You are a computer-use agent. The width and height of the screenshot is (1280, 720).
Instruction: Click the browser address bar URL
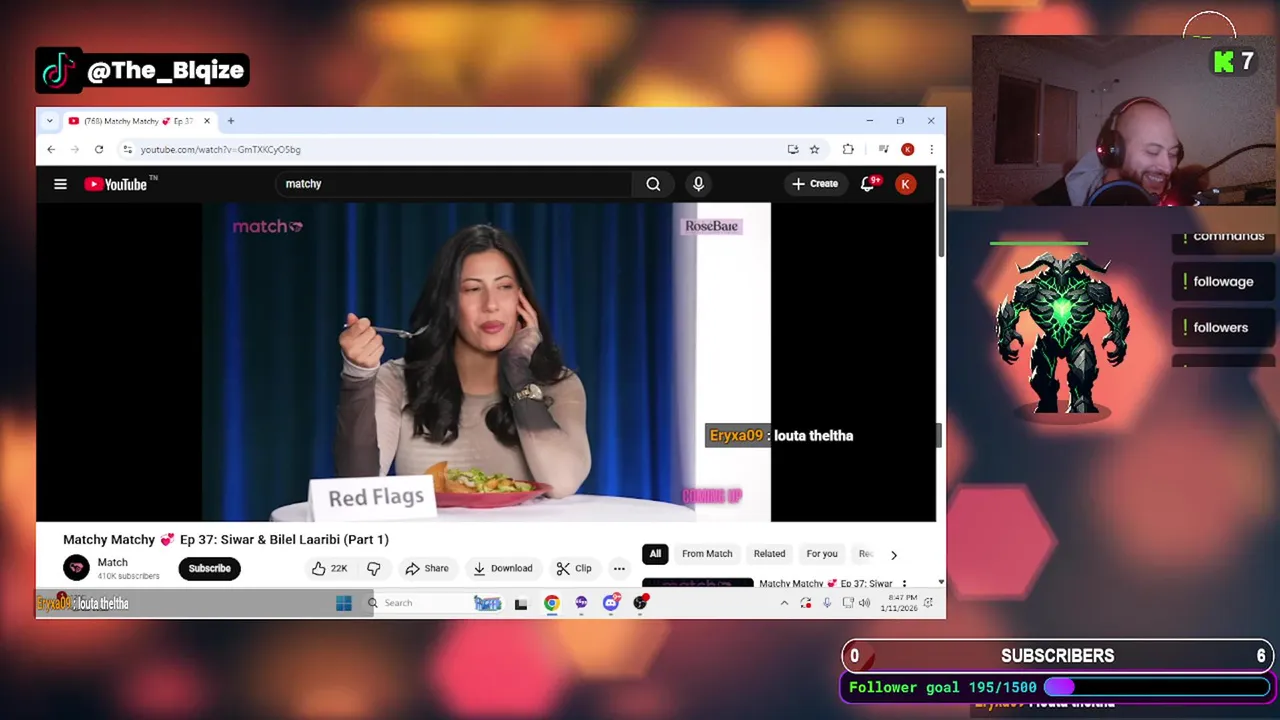point(220,149)
